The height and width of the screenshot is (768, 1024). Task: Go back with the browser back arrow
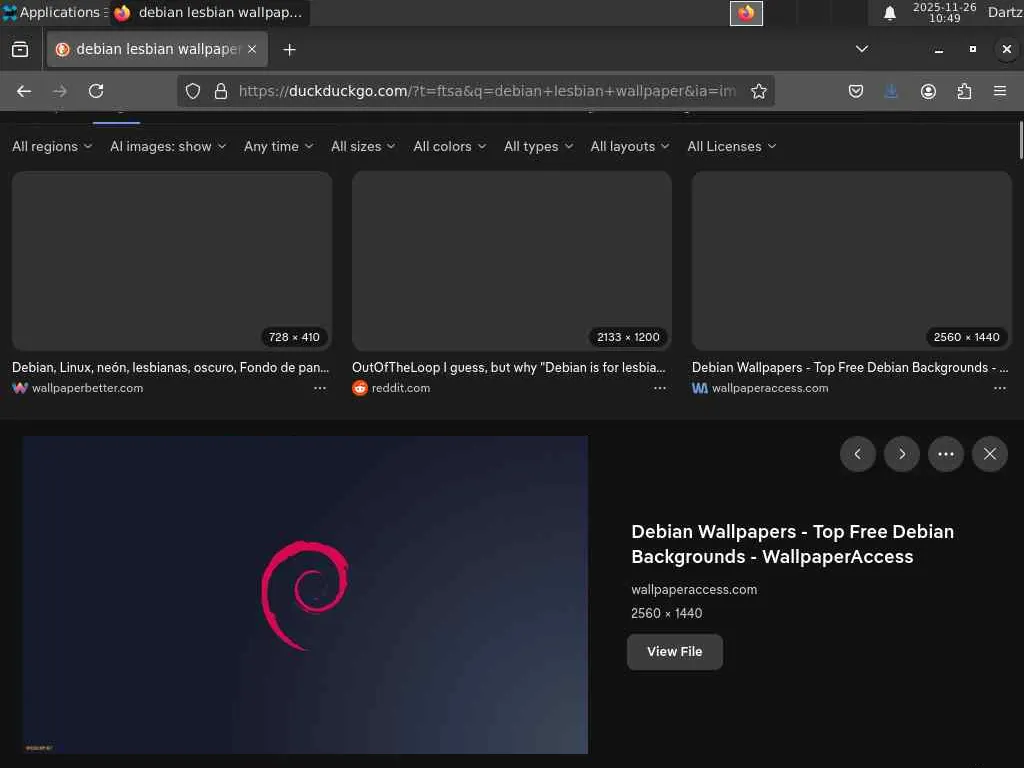[24, 91]
